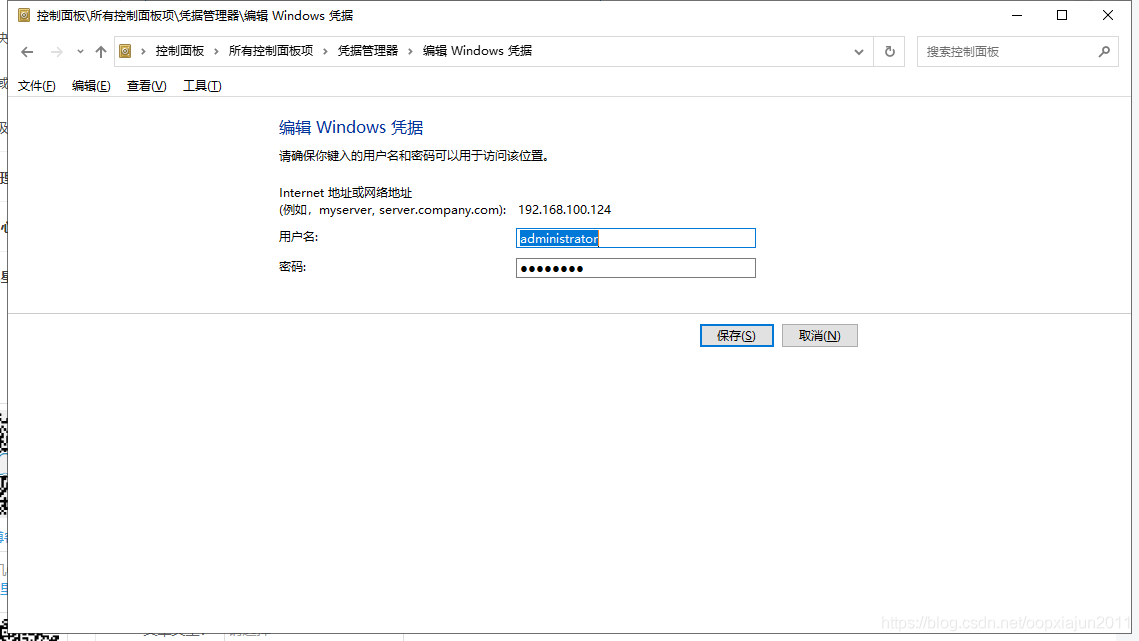
Task: Navigate to 控制面板 breadcrumb
Action: (179, 51)
